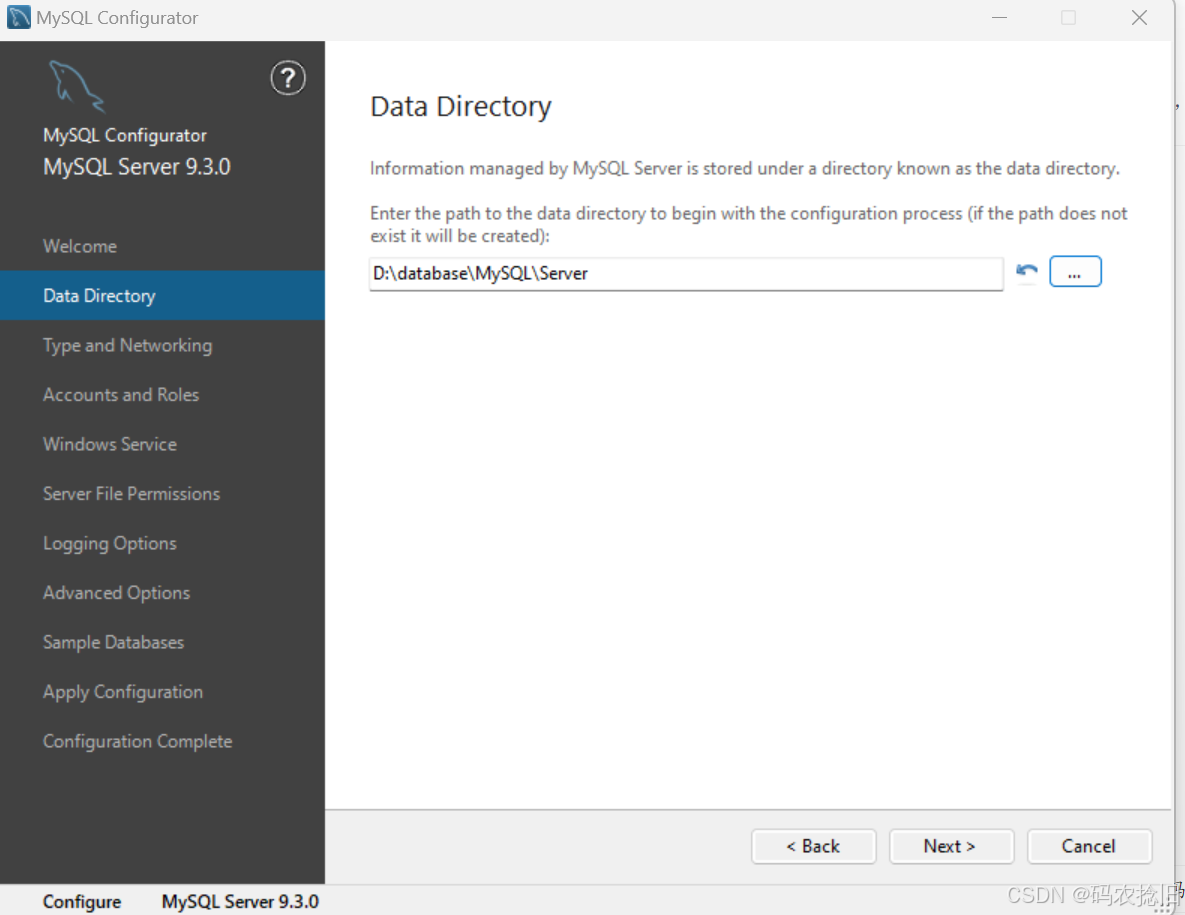Click the 'Configure' status bar text
The width and height of the screenshot is (1185, 915).
click(x=82, y=901)
